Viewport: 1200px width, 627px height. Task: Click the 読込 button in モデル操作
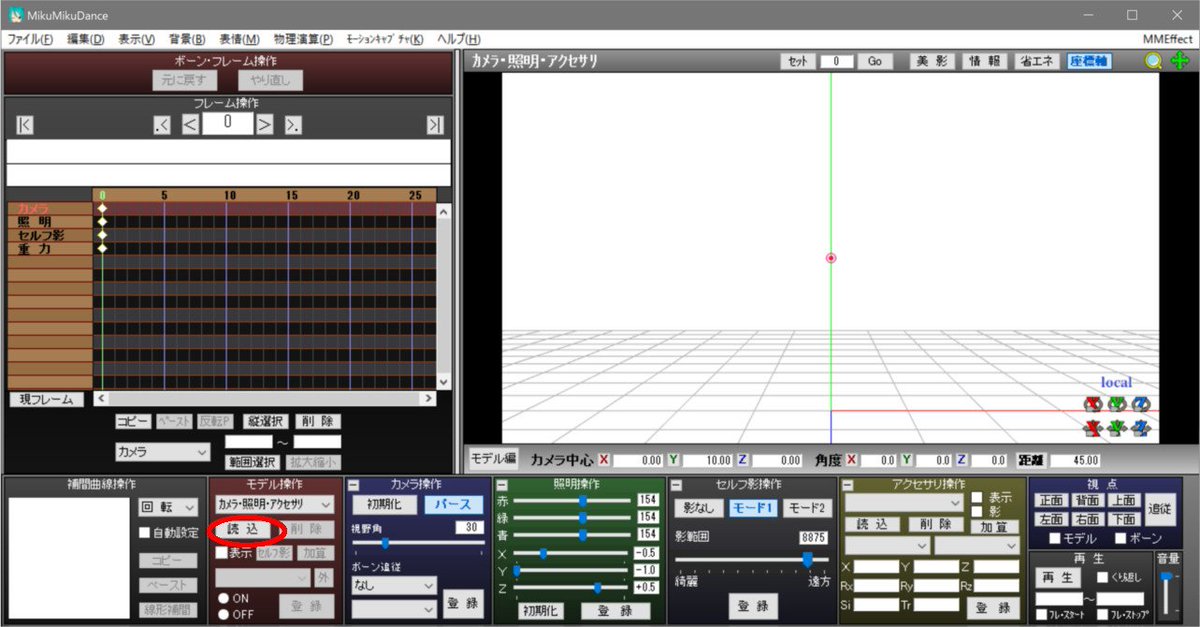pos(242,530)
